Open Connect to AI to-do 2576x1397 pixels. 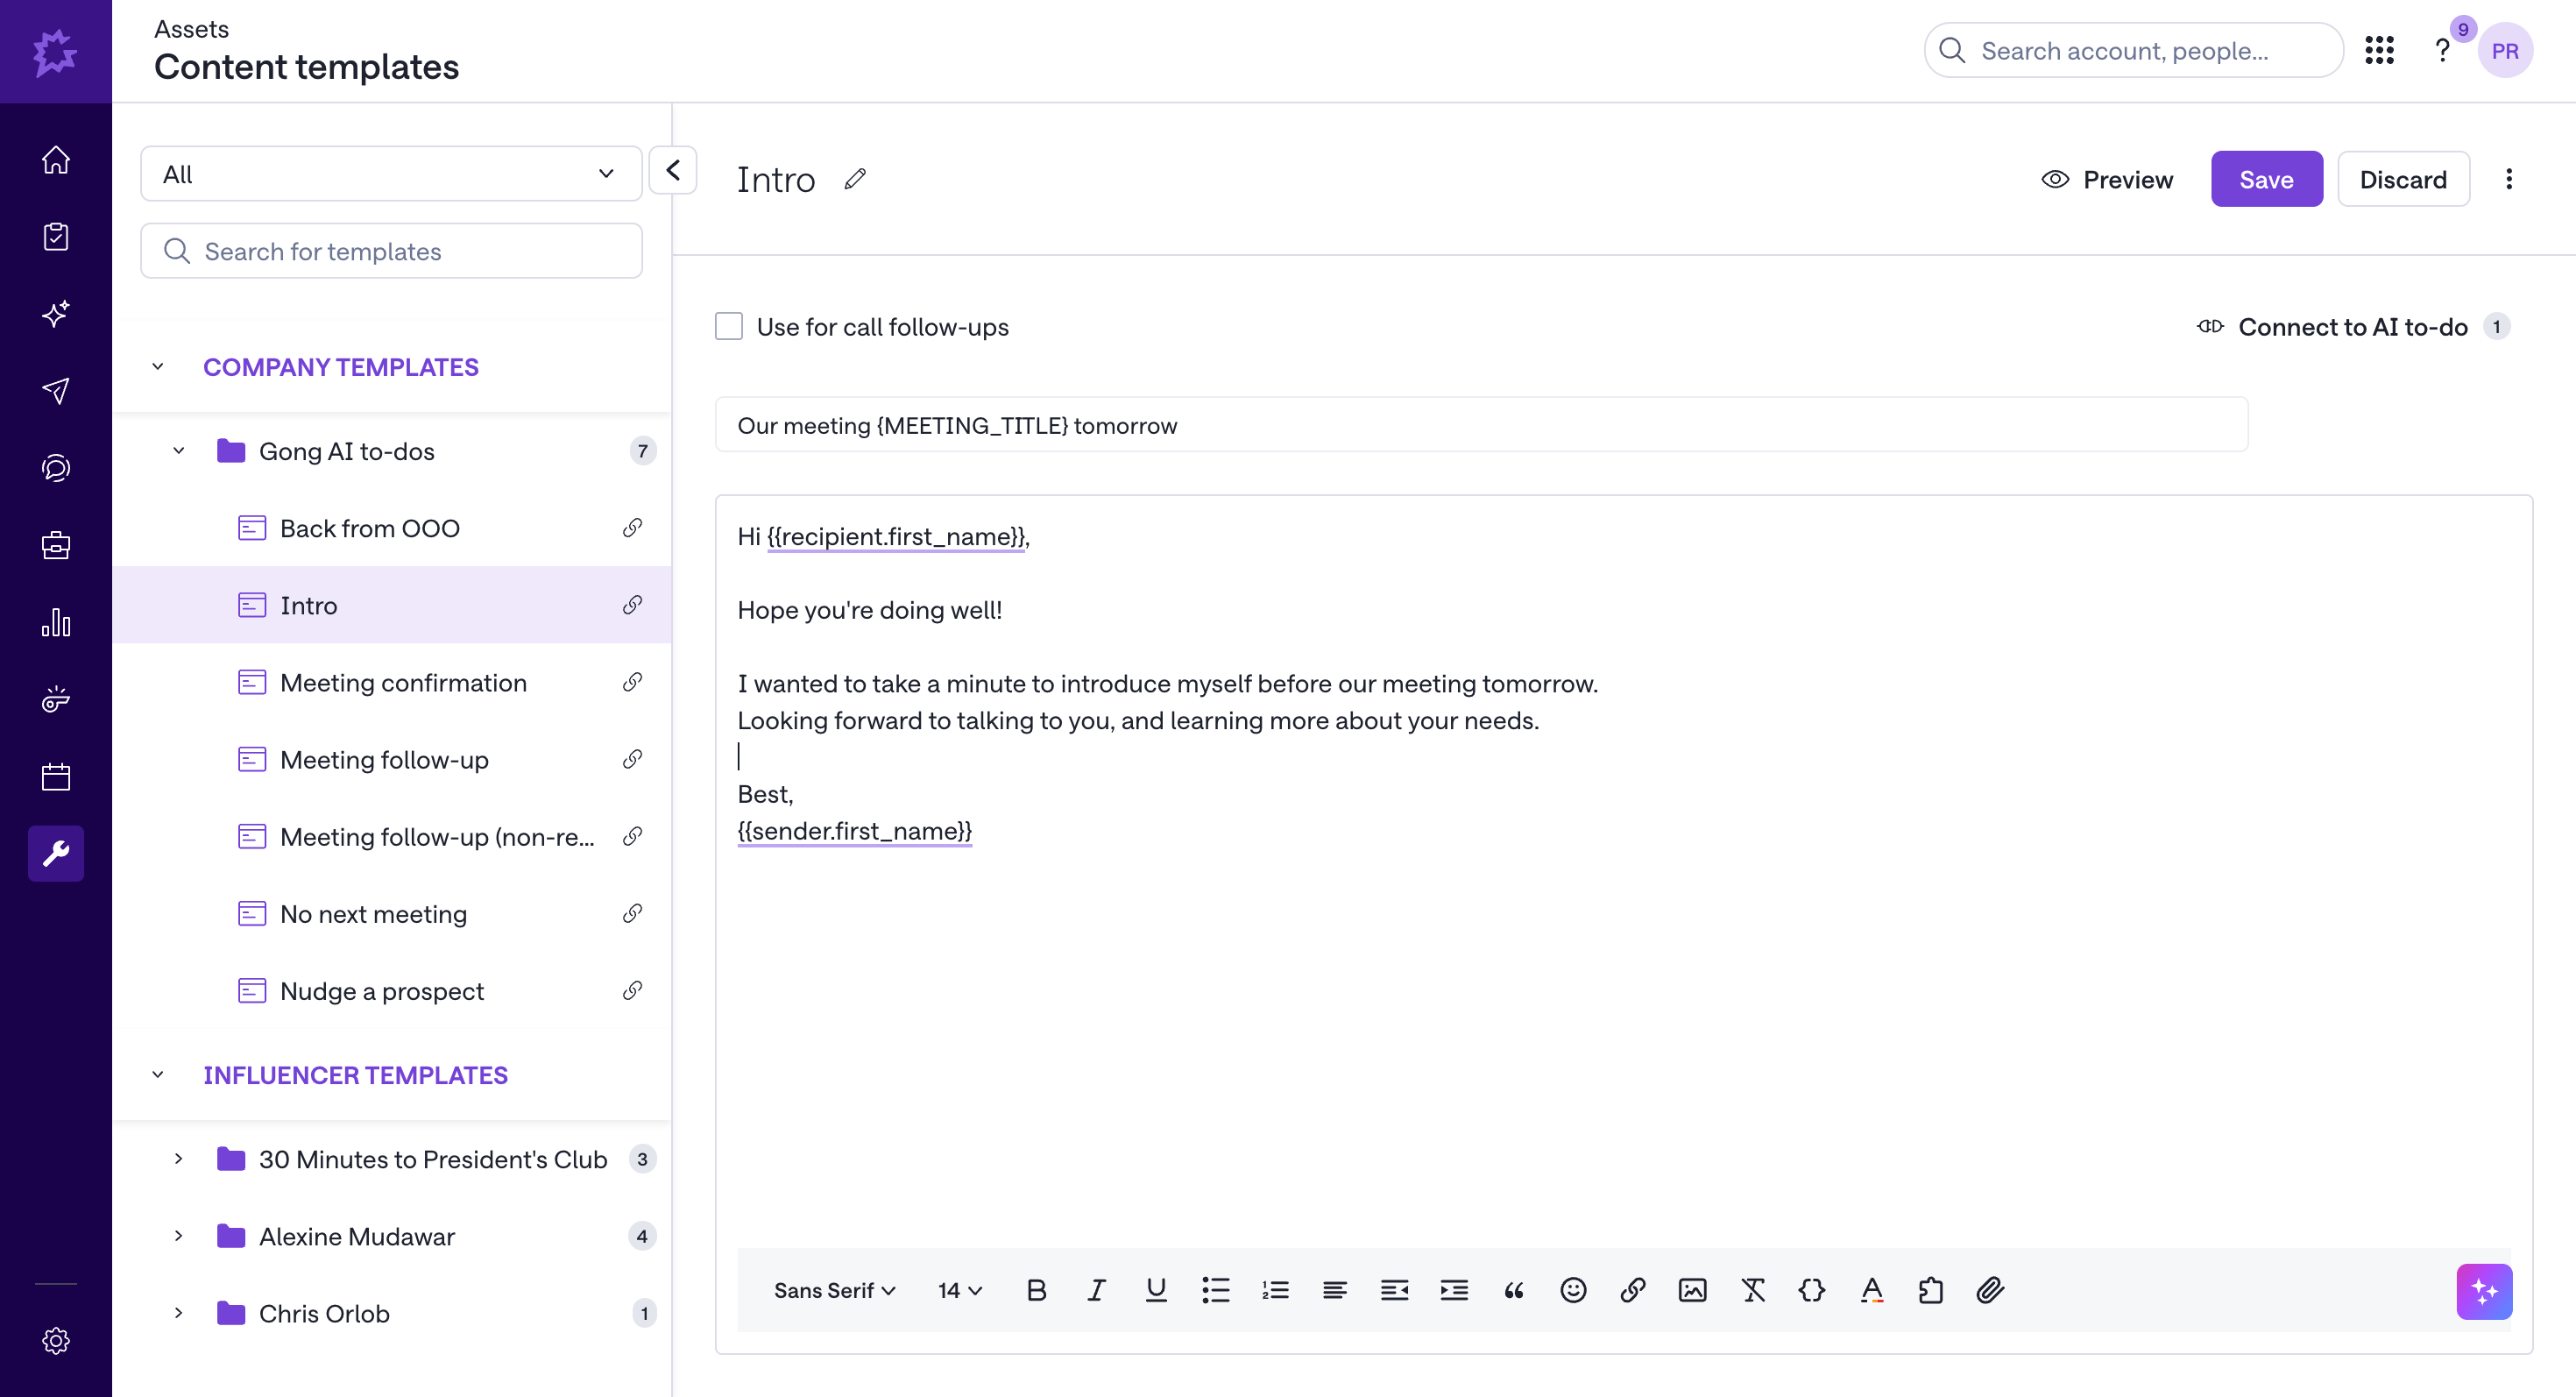[x=2354, y=327]
